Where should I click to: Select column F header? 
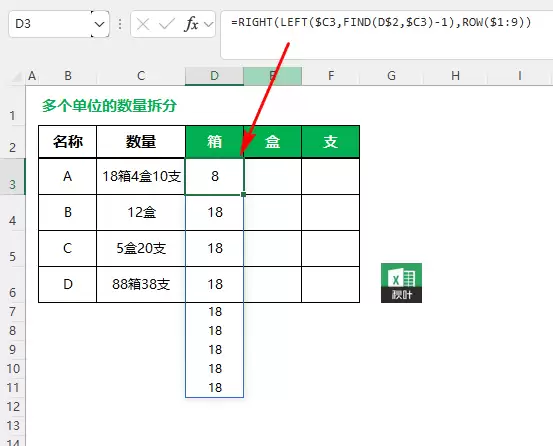[x=331, y=76]
